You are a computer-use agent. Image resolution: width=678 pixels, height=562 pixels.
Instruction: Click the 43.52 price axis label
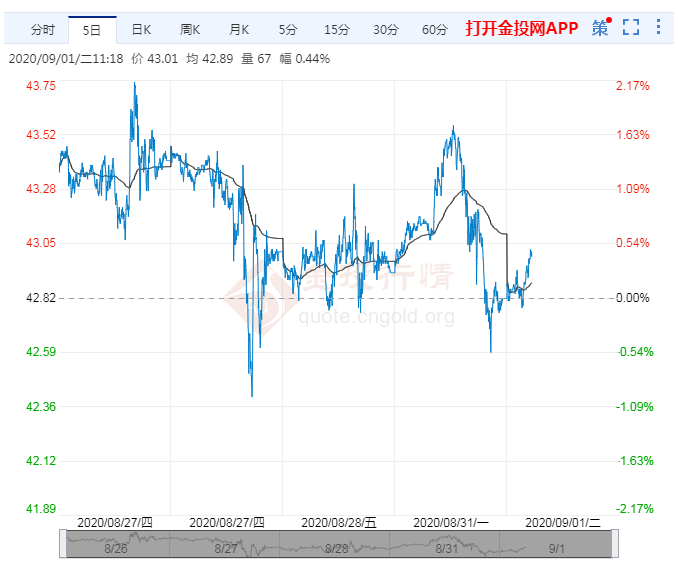(41, 135)
